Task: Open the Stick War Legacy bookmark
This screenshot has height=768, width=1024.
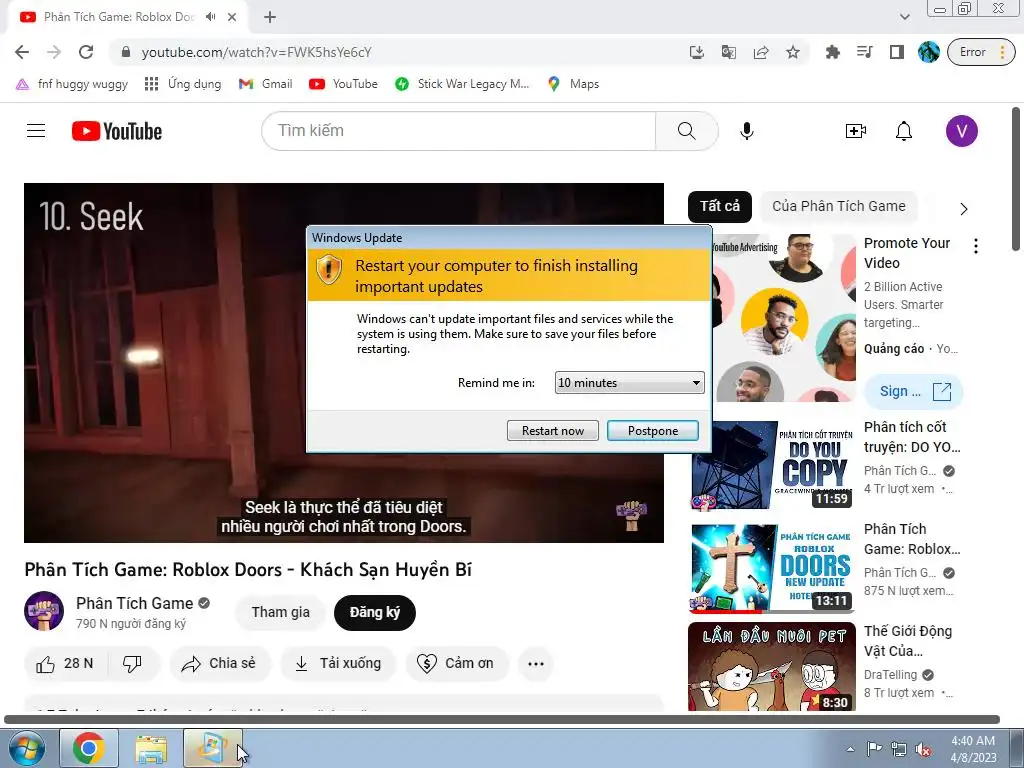Action: pos(462,84)
